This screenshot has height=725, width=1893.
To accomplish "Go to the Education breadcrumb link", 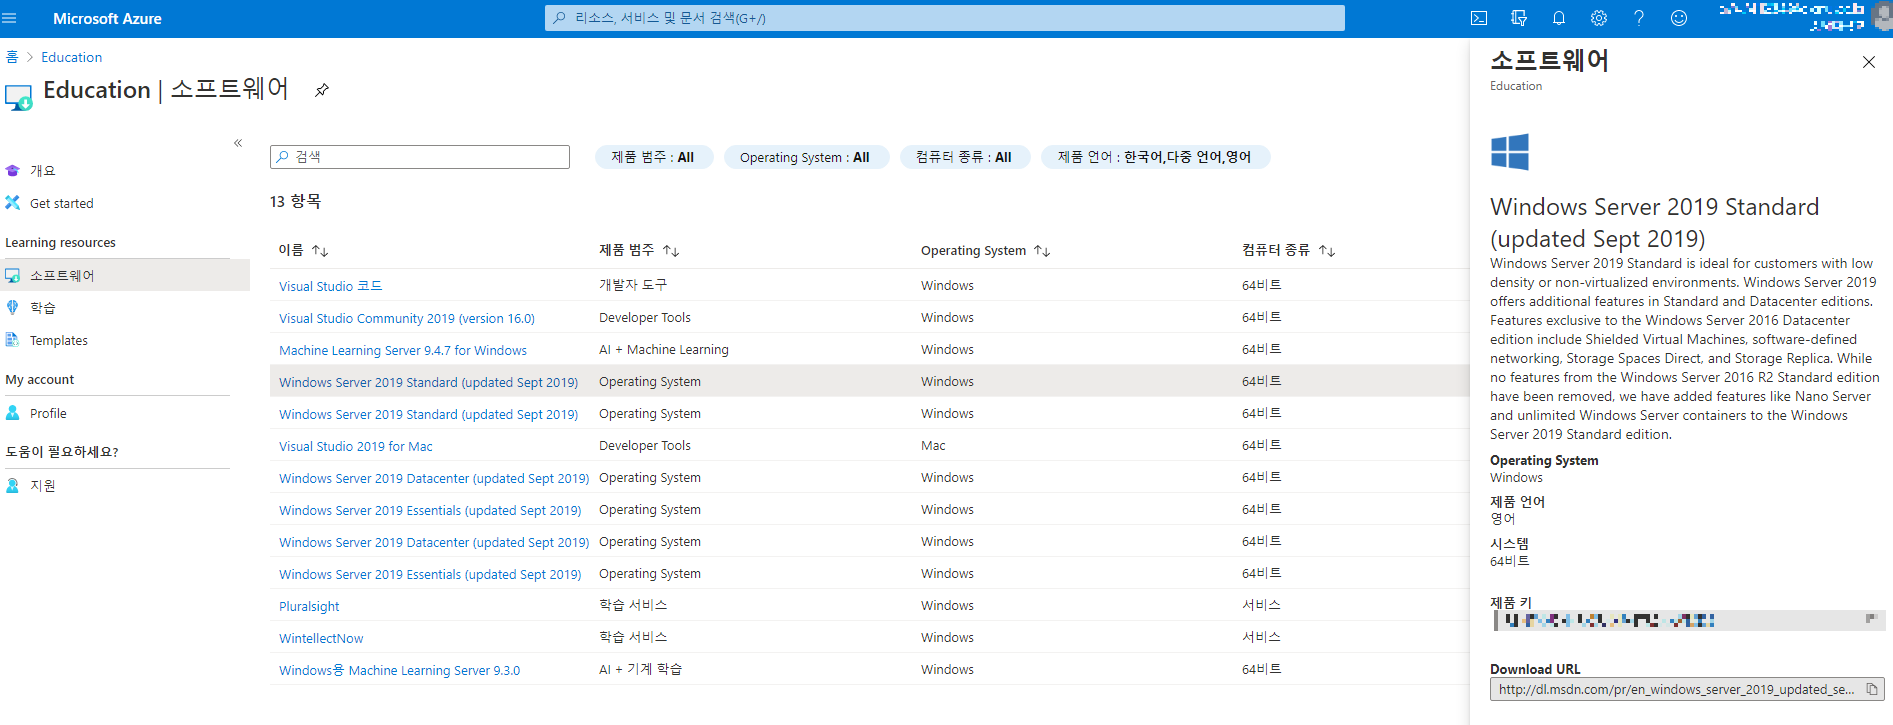I will tap(71, 57).
